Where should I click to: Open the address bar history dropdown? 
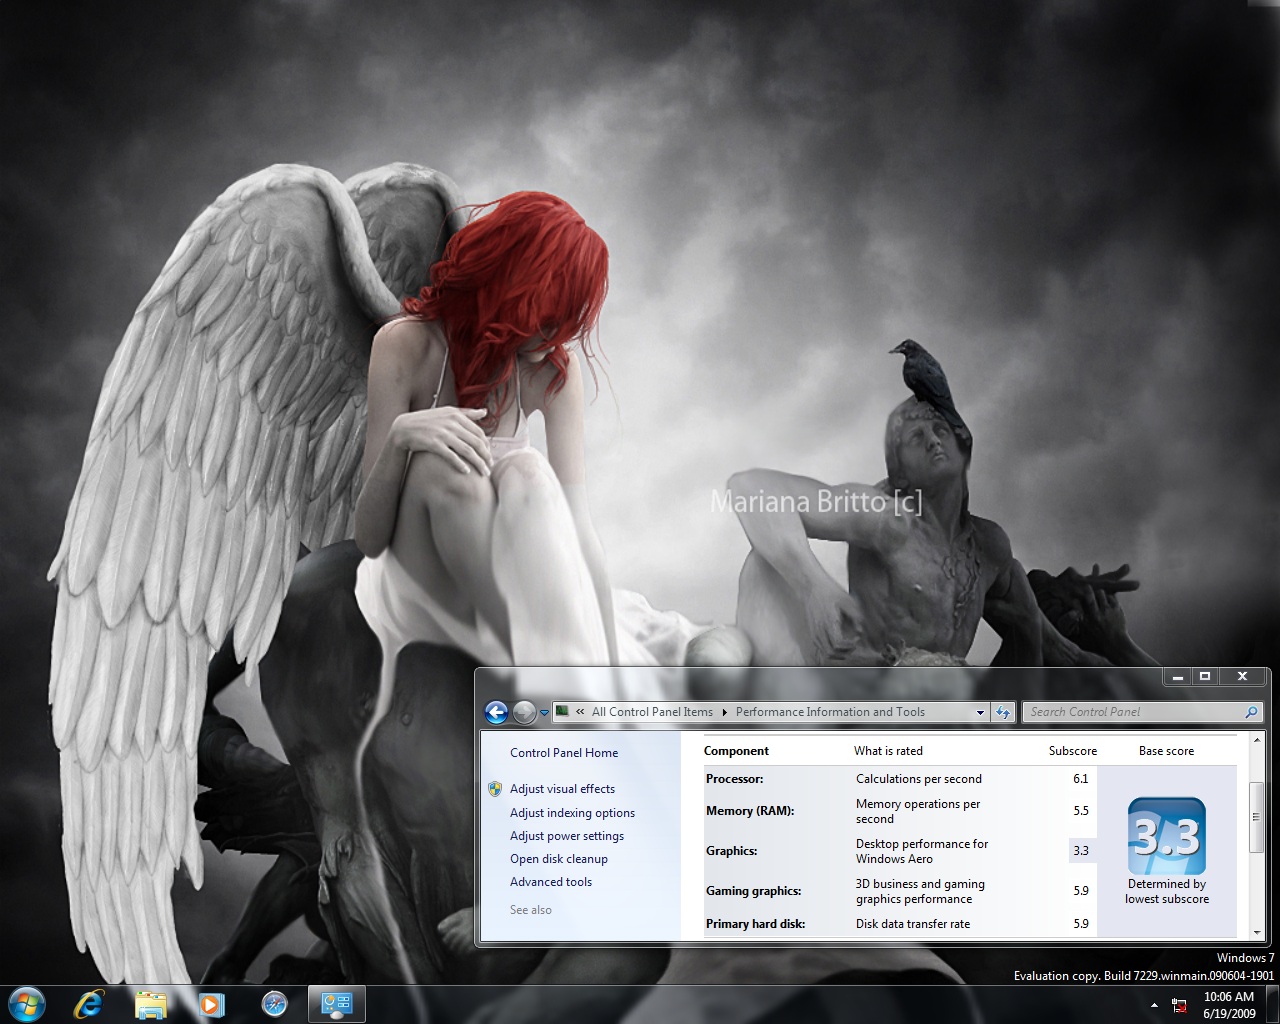click(980, 712)
